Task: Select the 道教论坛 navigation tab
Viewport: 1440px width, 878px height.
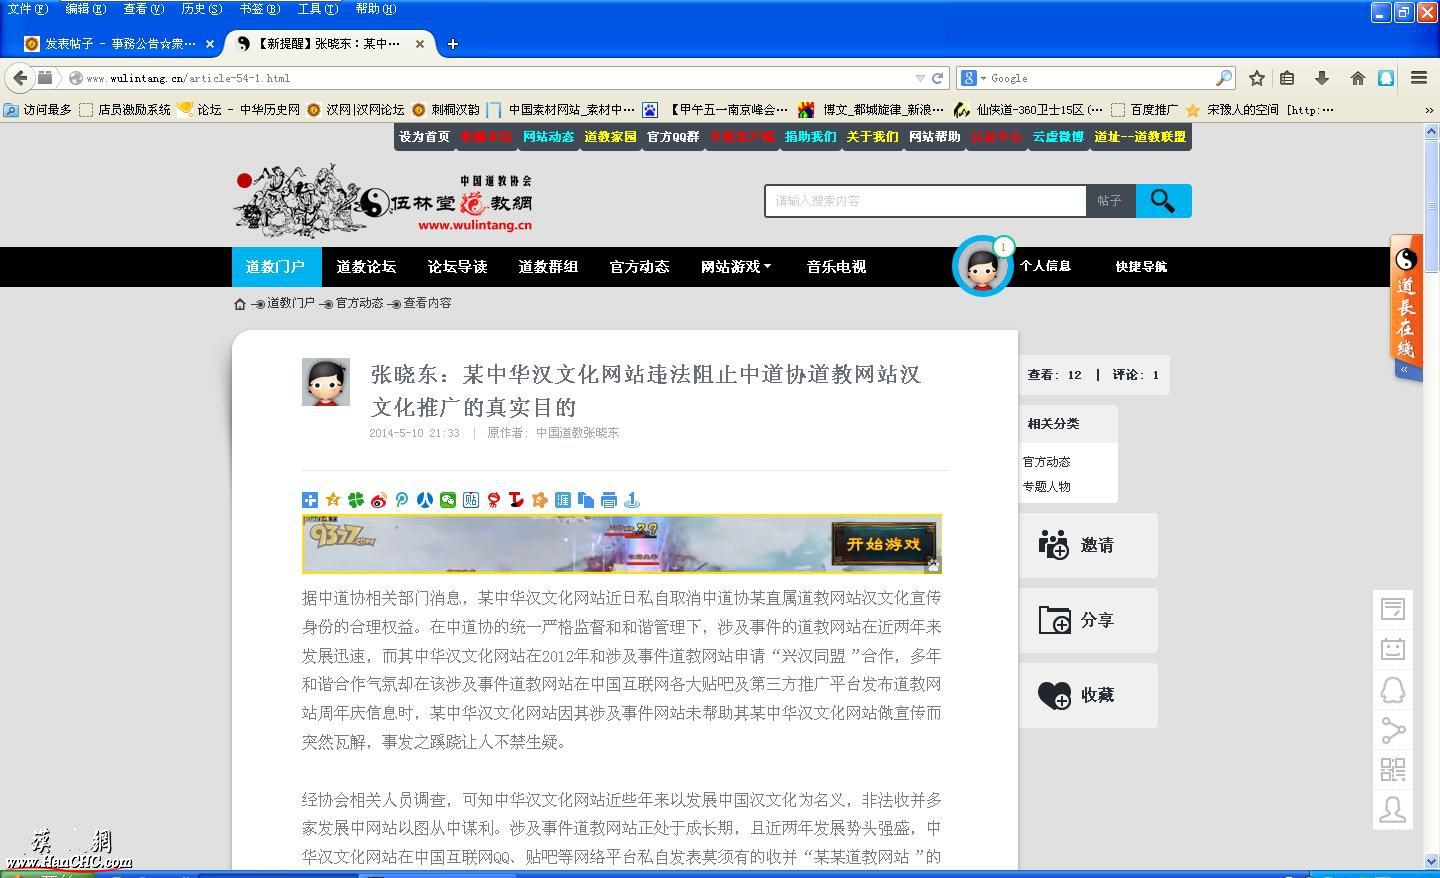Action: pyautogui.click(x=366, y=267)
